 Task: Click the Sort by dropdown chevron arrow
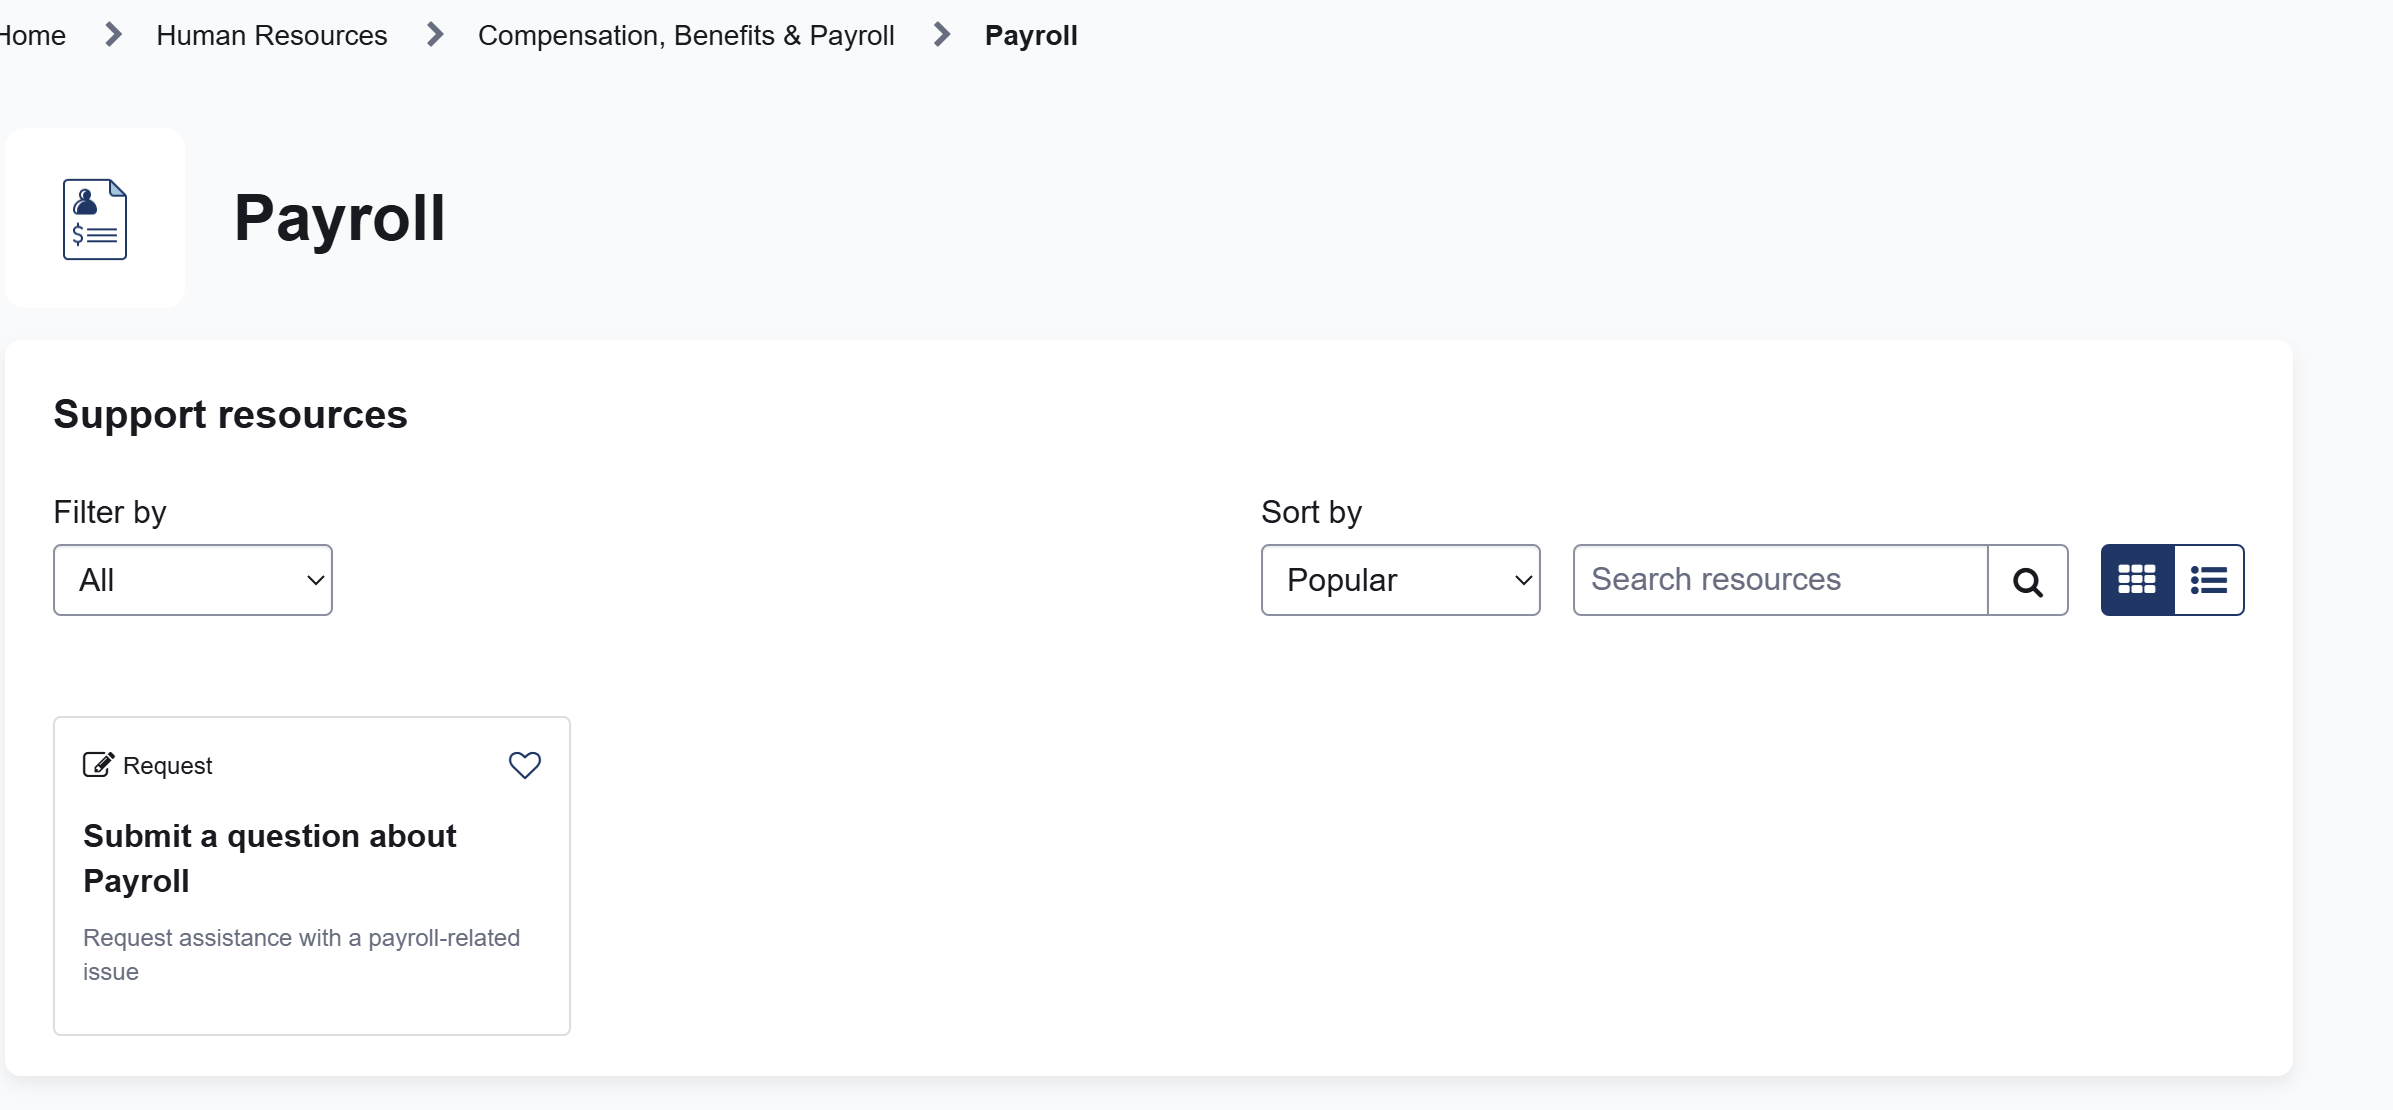[1523, 581]
